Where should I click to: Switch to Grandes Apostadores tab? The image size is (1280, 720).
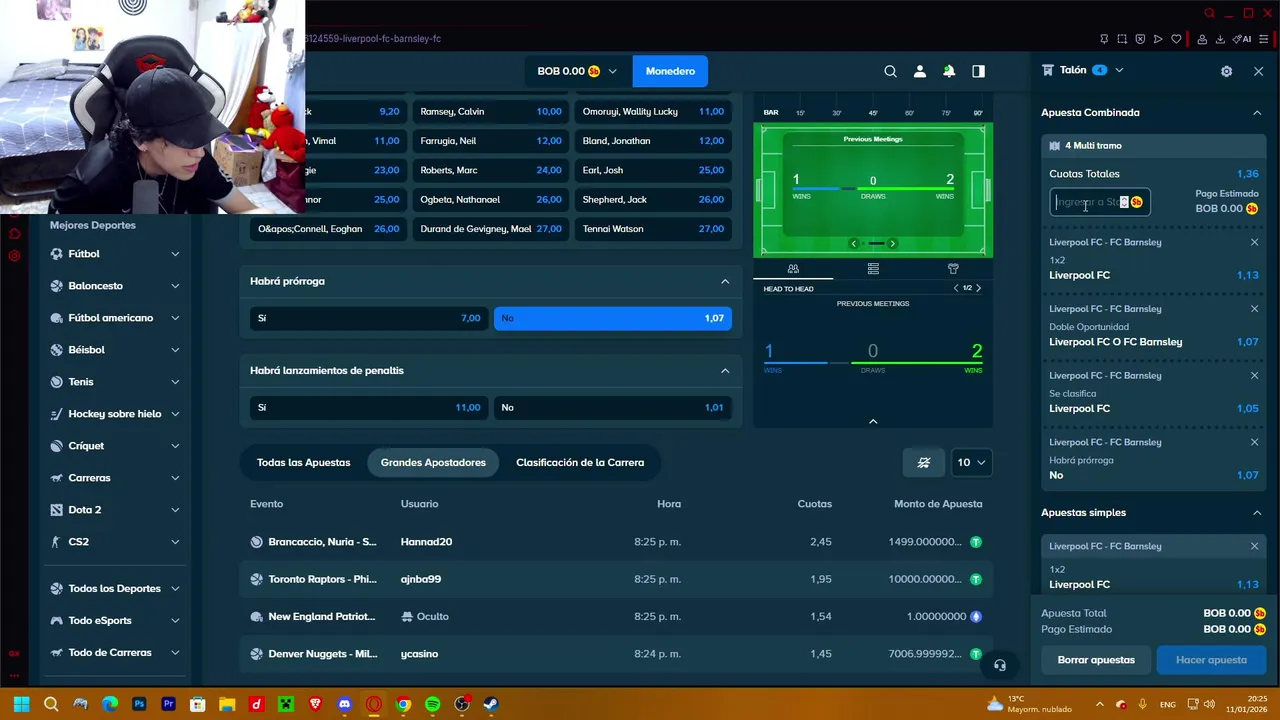coord(433,462)
